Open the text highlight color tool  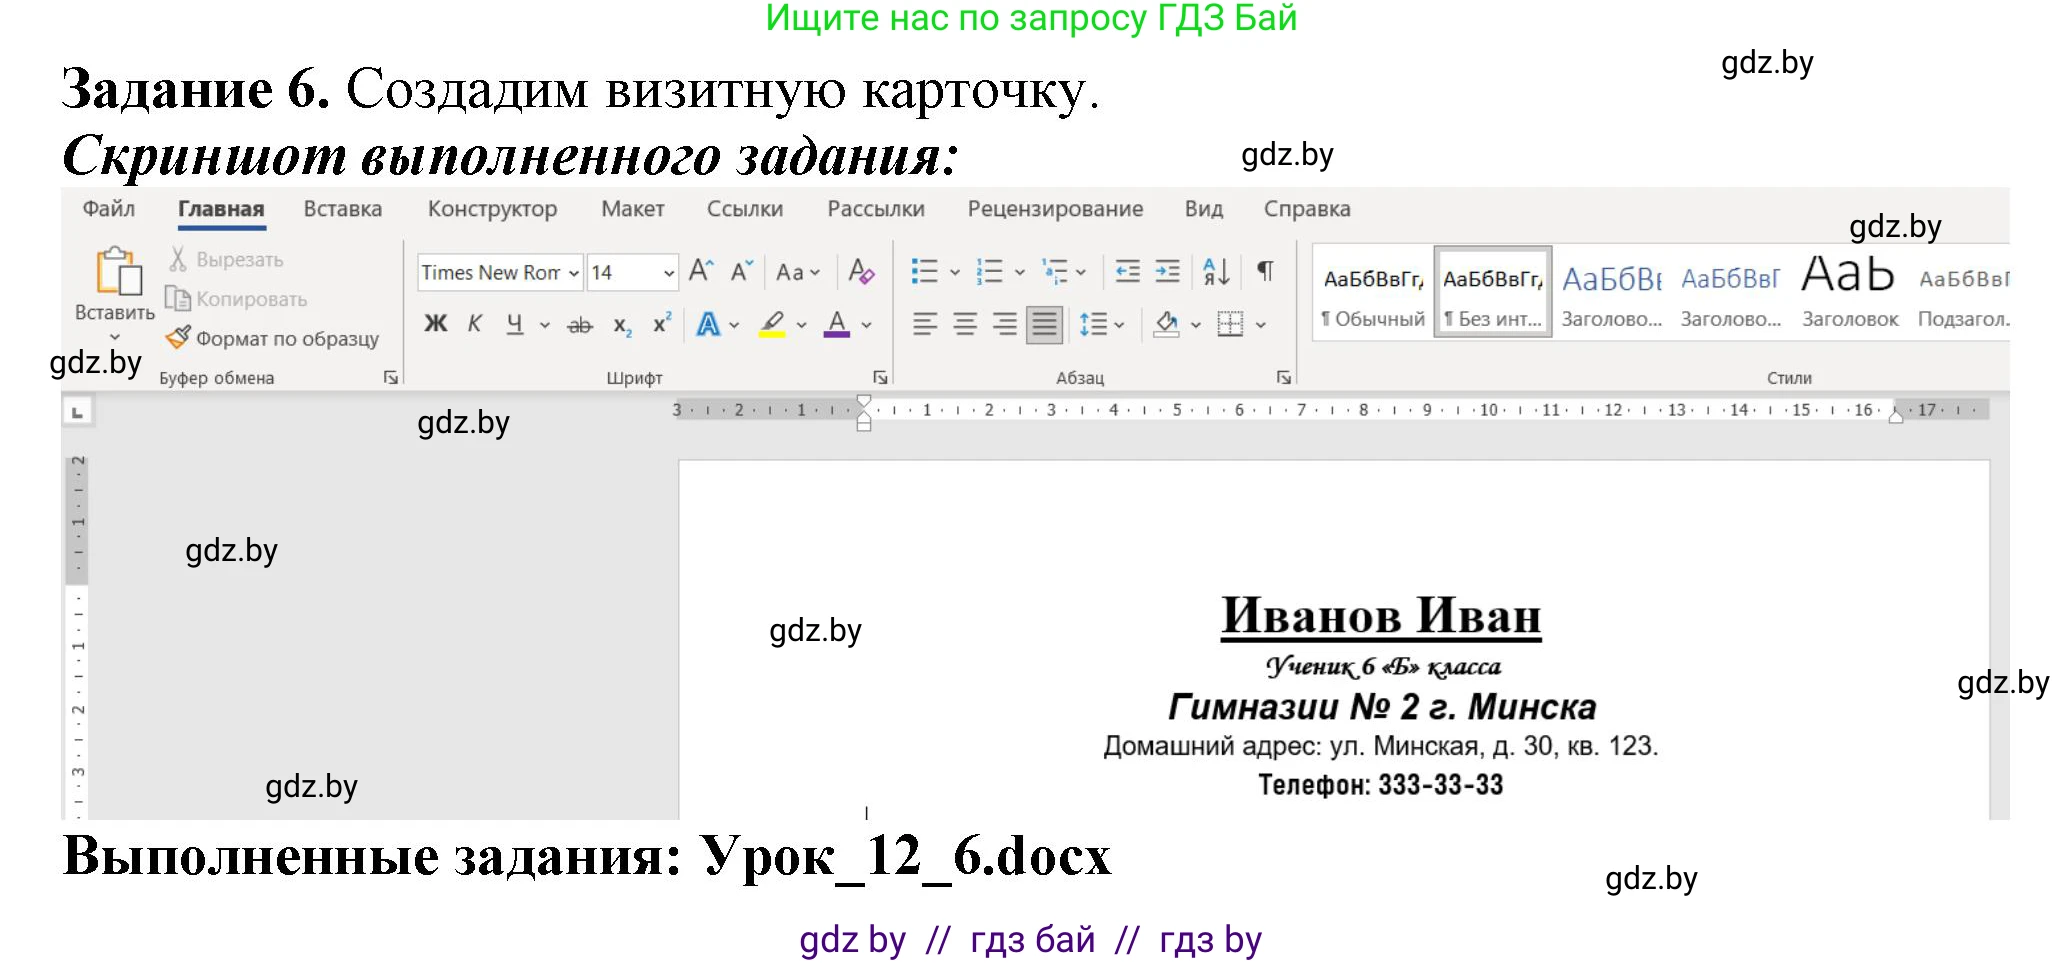coord(770,323)
